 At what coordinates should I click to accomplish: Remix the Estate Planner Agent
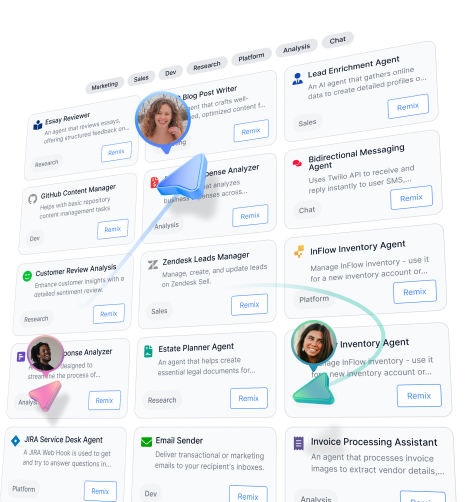249,398
